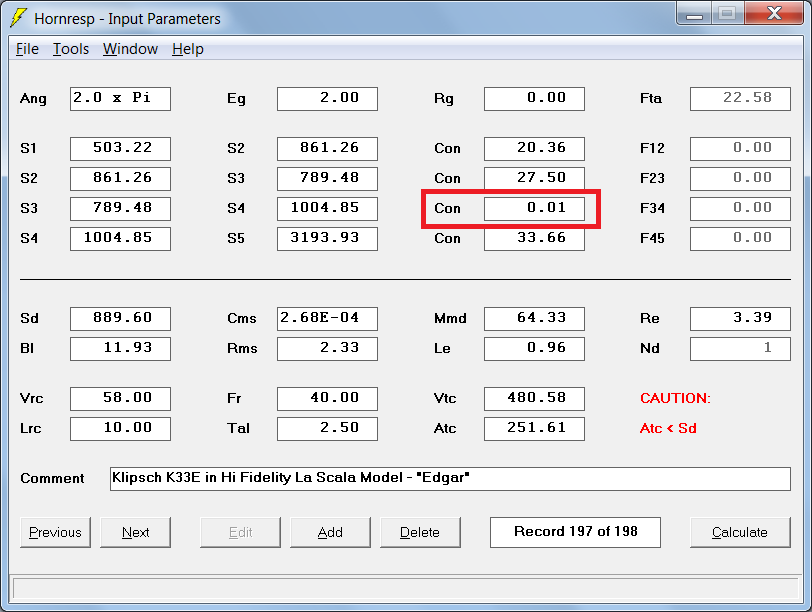Select the Con field showing 20.36
Screen dimensions: 812x612
534,149
